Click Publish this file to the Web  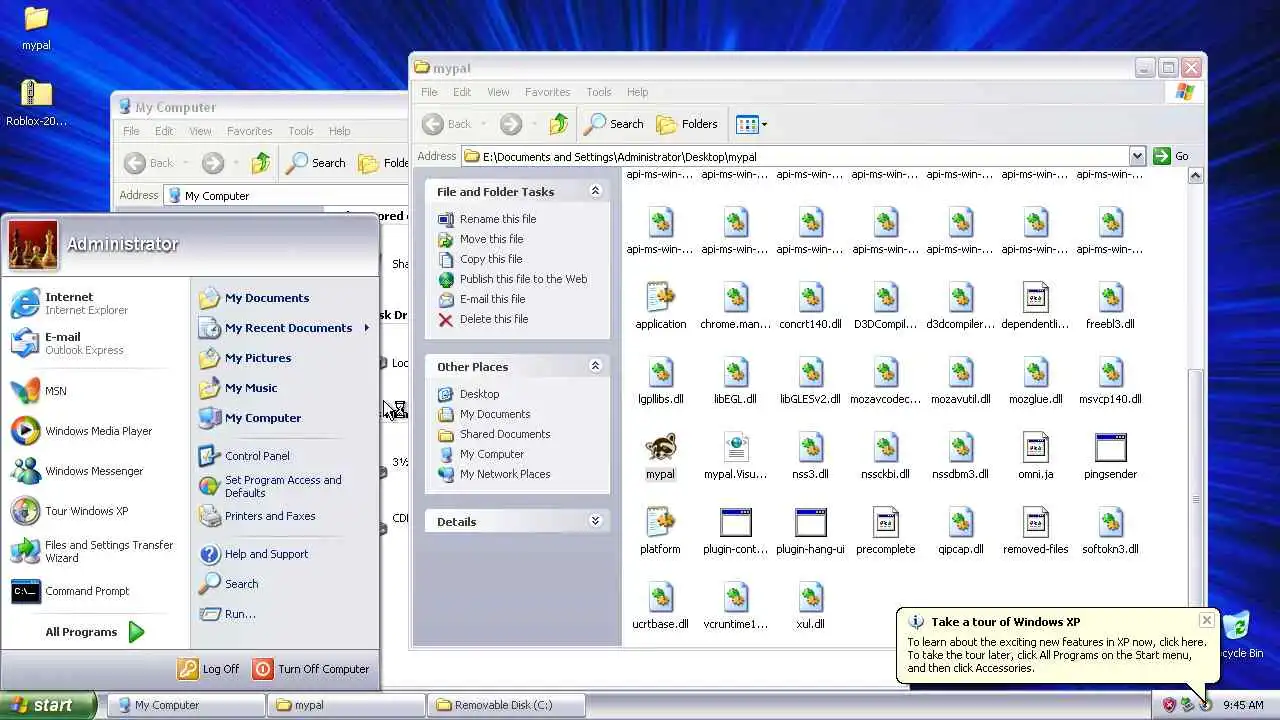(x=523, y=279)
